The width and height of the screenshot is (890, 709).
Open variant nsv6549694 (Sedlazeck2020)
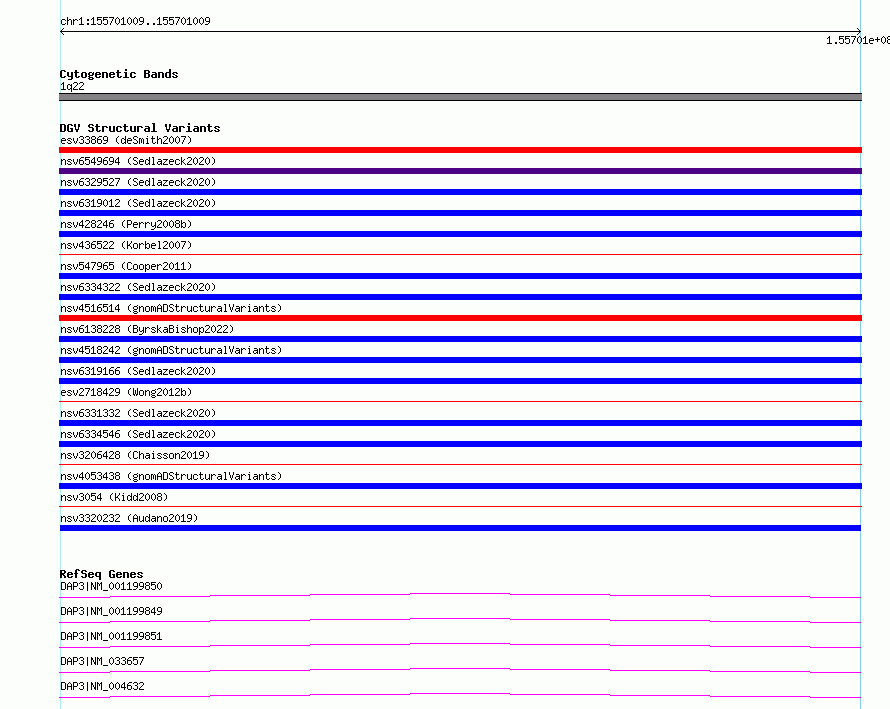coord(138,161)
